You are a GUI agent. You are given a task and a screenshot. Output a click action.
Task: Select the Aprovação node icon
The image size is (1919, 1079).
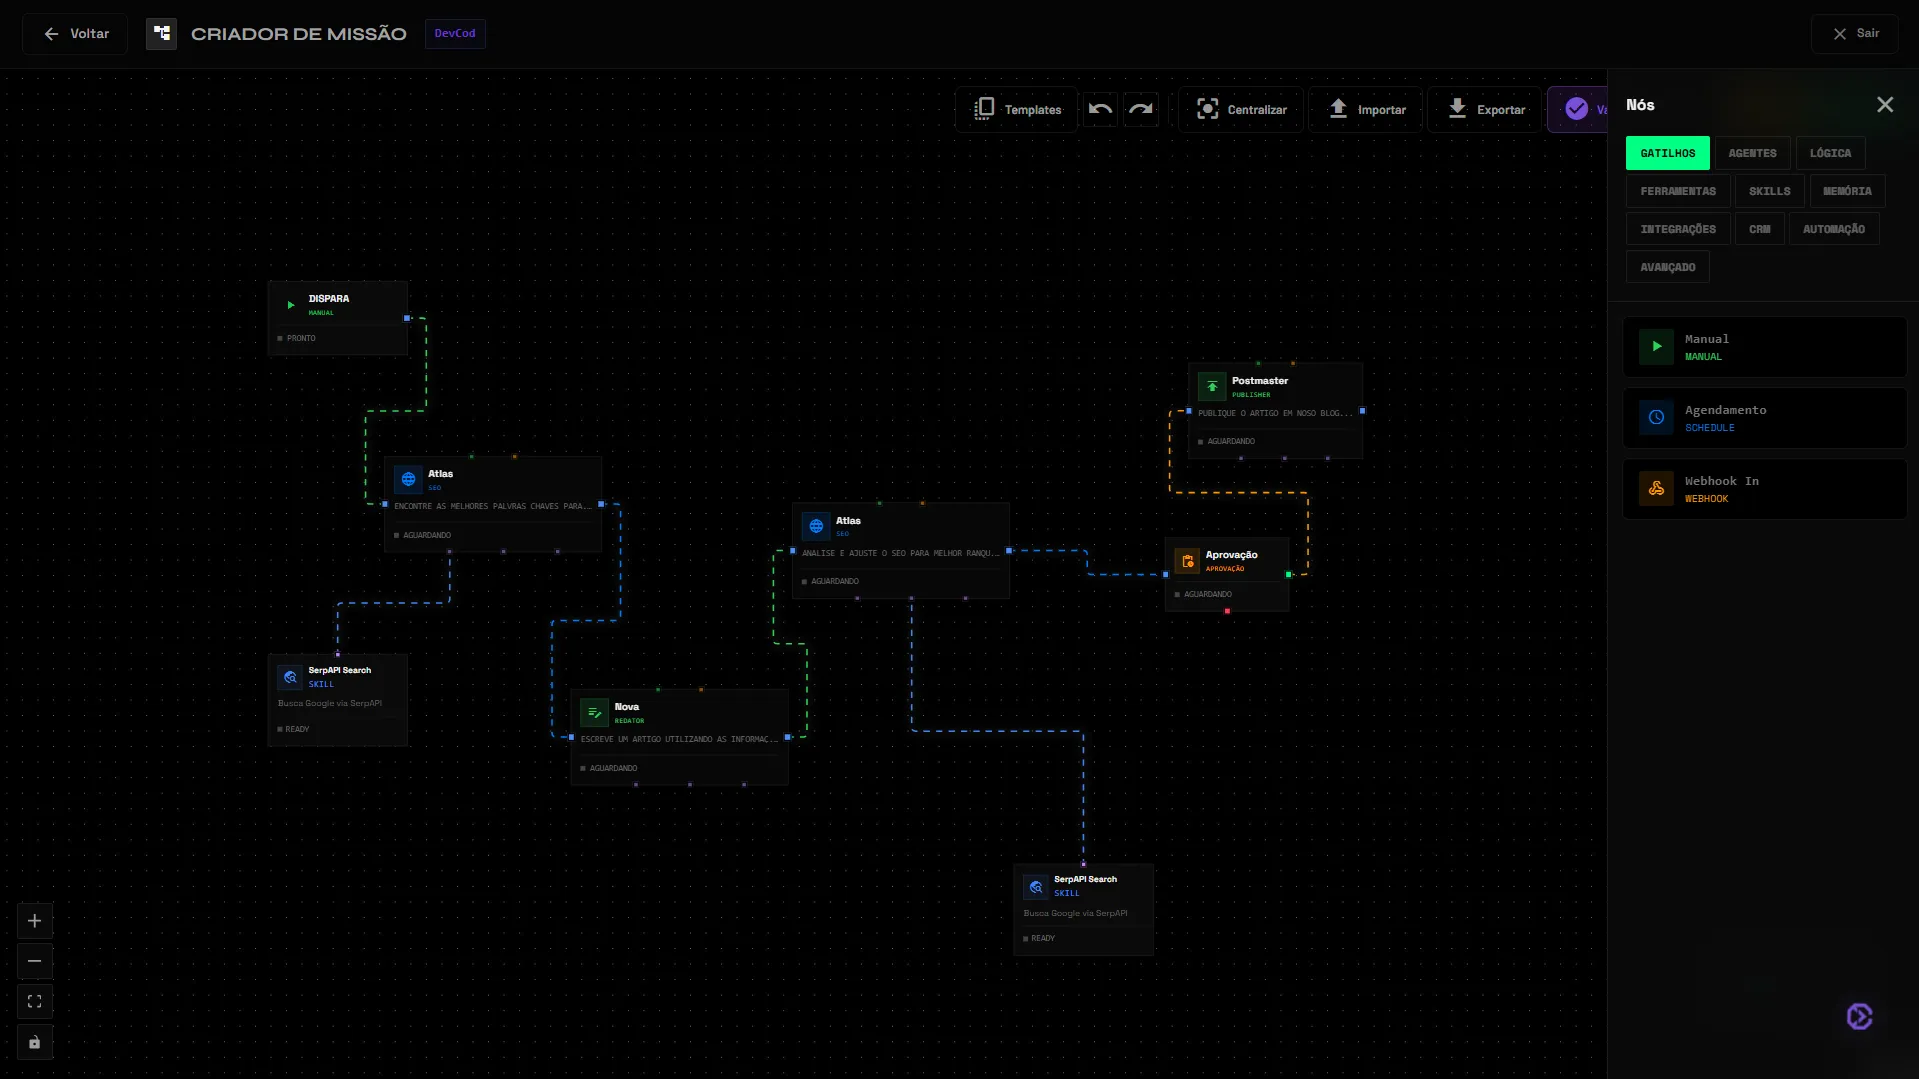coord(1187,561)
